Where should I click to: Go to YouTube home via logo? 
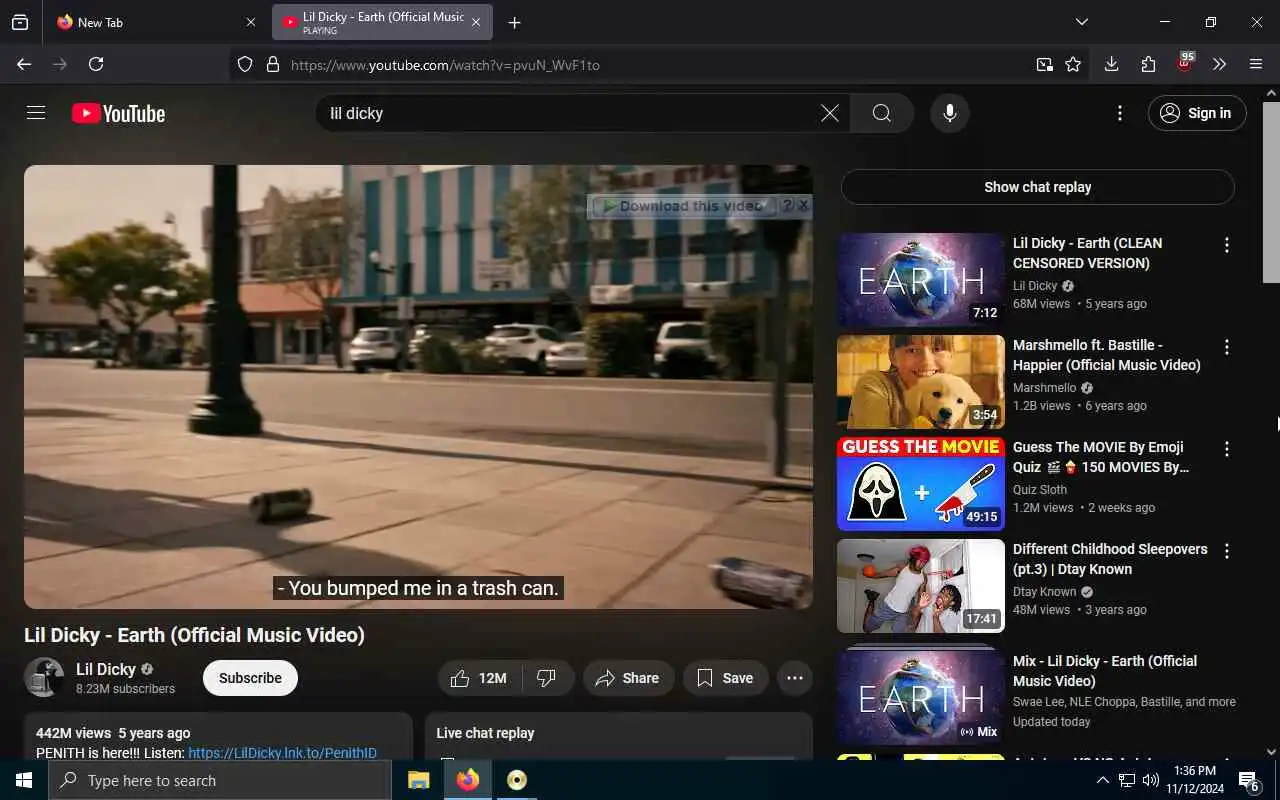pyautogui.click(x=118, y=113)
